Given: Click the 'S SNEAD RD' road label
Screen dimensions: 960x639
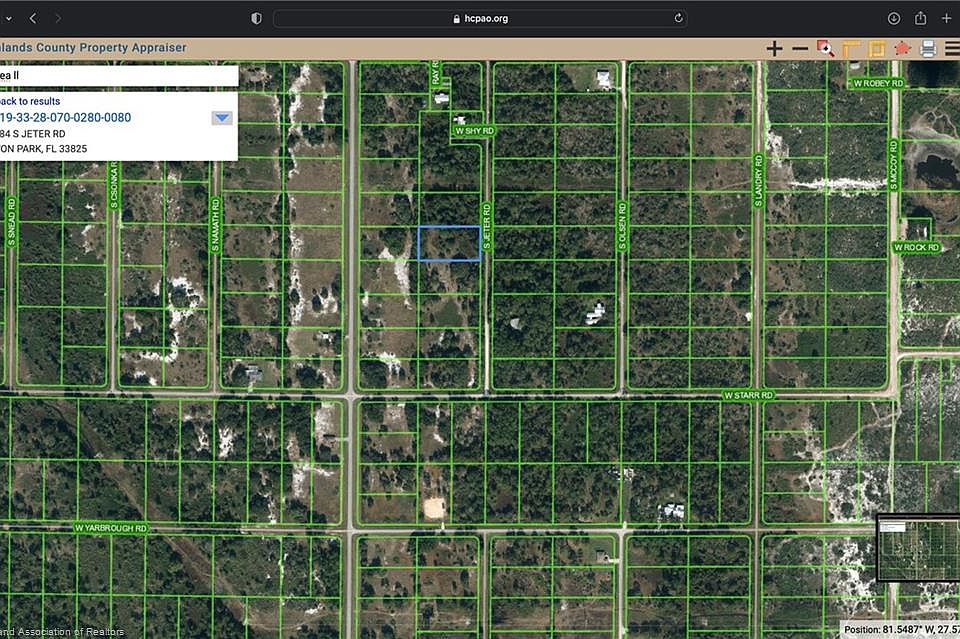Looking at the screenshot, I should (12, 222).
